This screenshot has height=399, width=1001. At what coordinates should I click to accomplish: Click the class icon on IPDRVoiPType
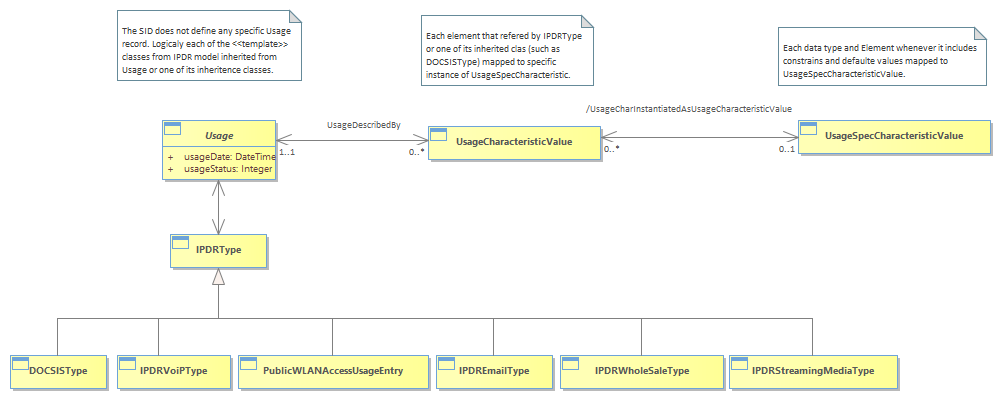click(129, 363)
